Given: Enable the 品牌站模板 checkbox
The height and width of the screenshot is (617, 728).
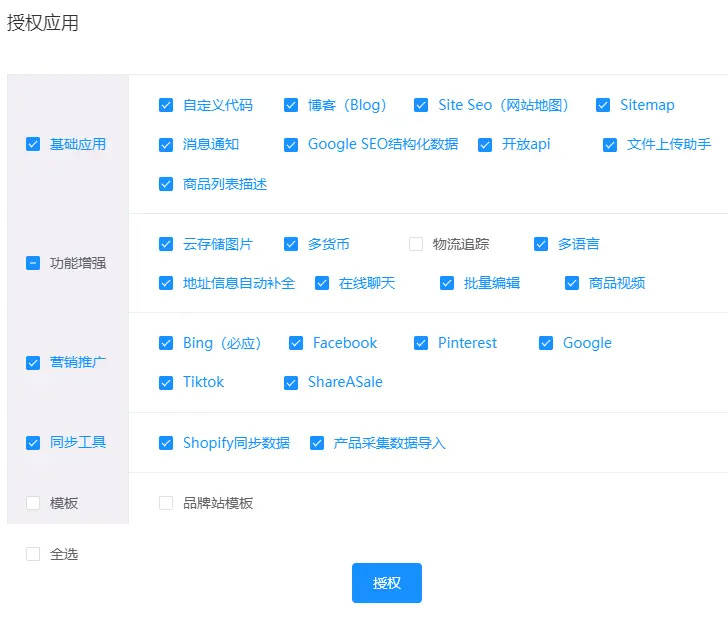Looking at the screenshot, I should 166,503.
